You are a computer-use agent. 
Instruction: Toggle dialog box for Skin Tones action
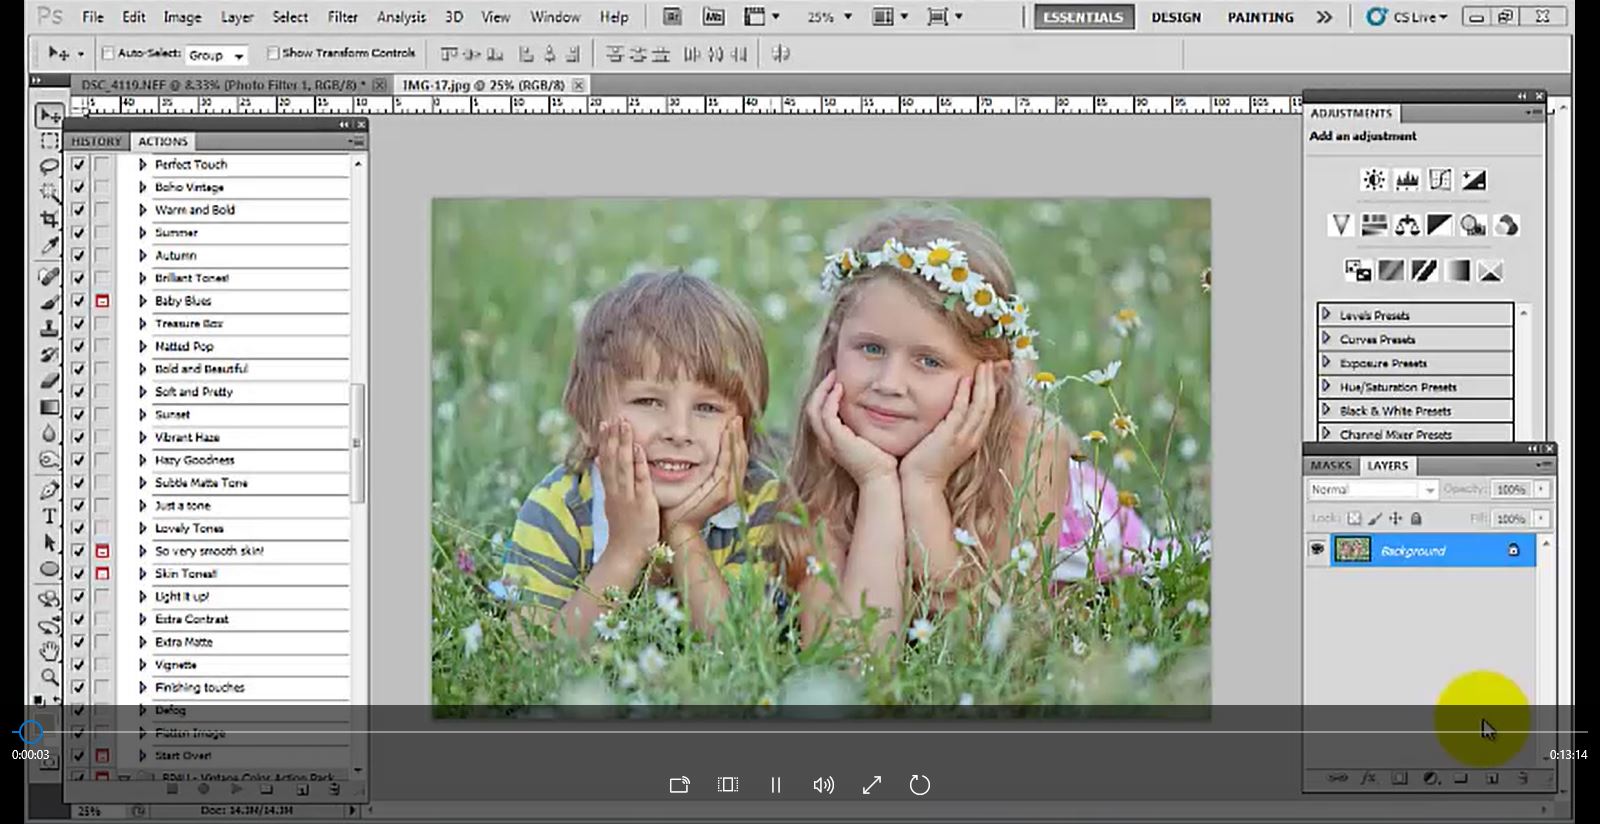(102, 574)
